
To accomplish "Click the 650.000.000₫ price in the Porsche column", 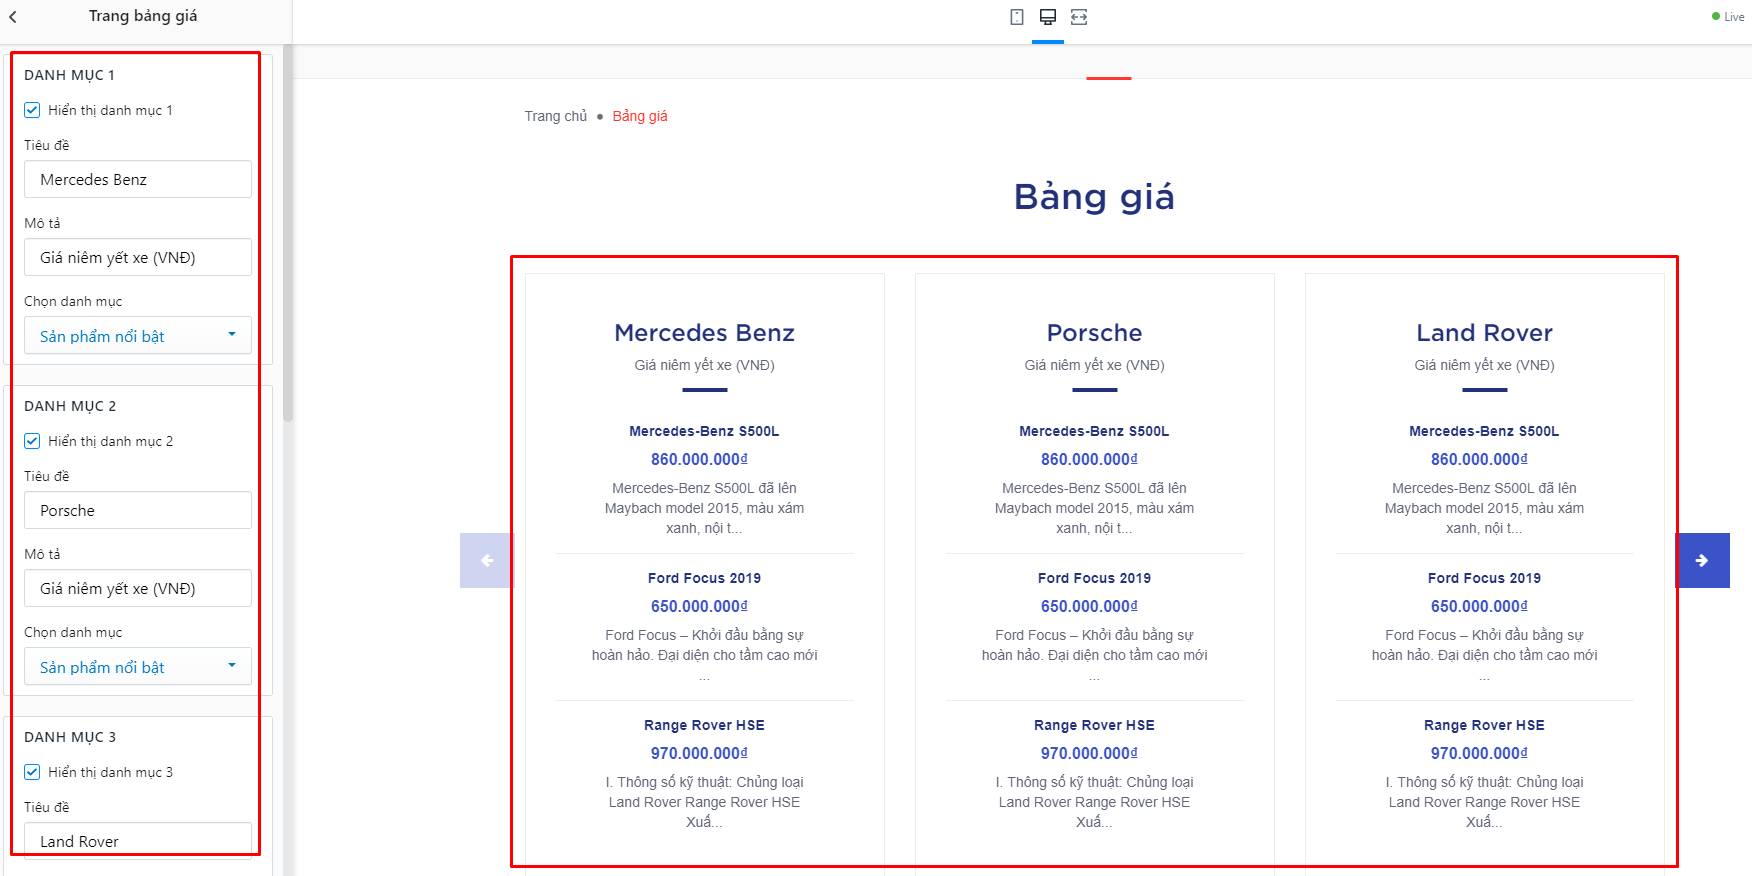I will pyautogui.click(x=1089, y=606).
